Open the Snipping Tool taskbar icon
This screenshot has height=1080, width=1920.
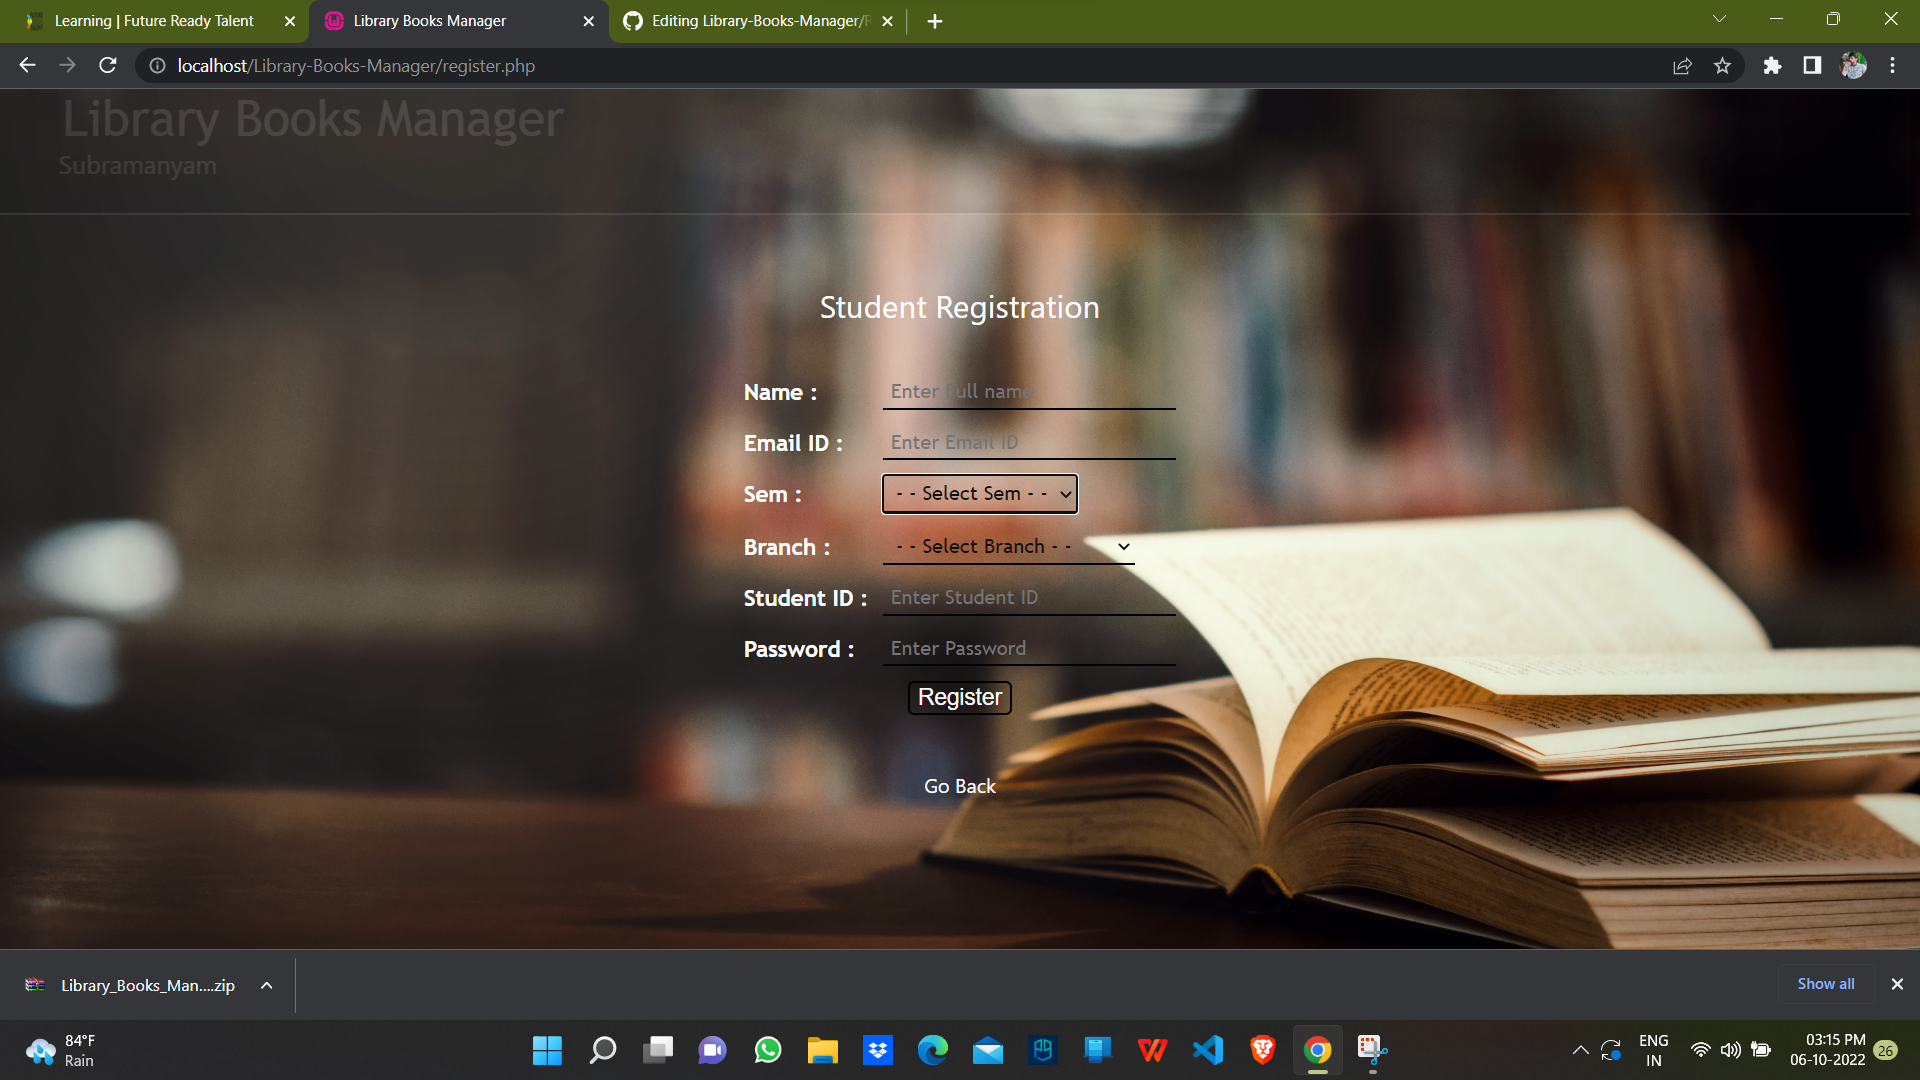pyautogui.click(x=1372, y=1051)
